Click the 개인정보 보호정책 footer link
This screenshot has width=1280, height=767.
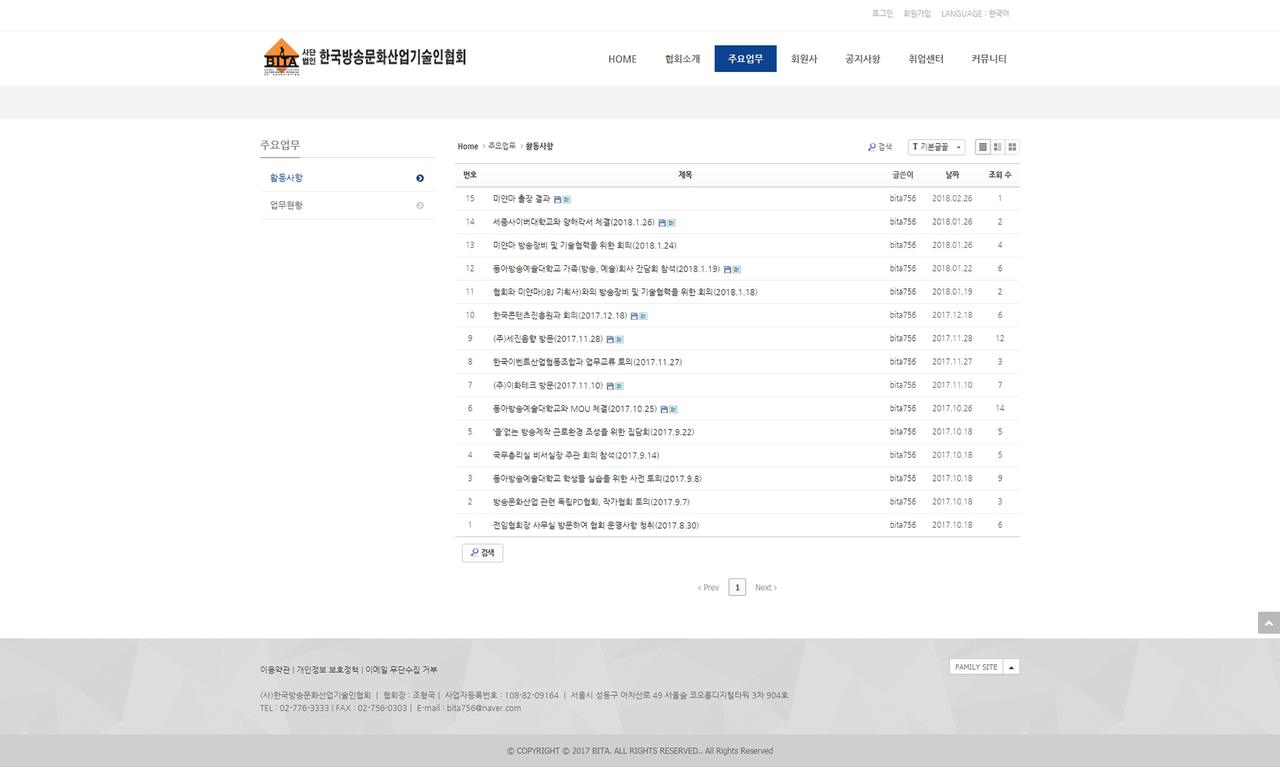click(327, 670)
